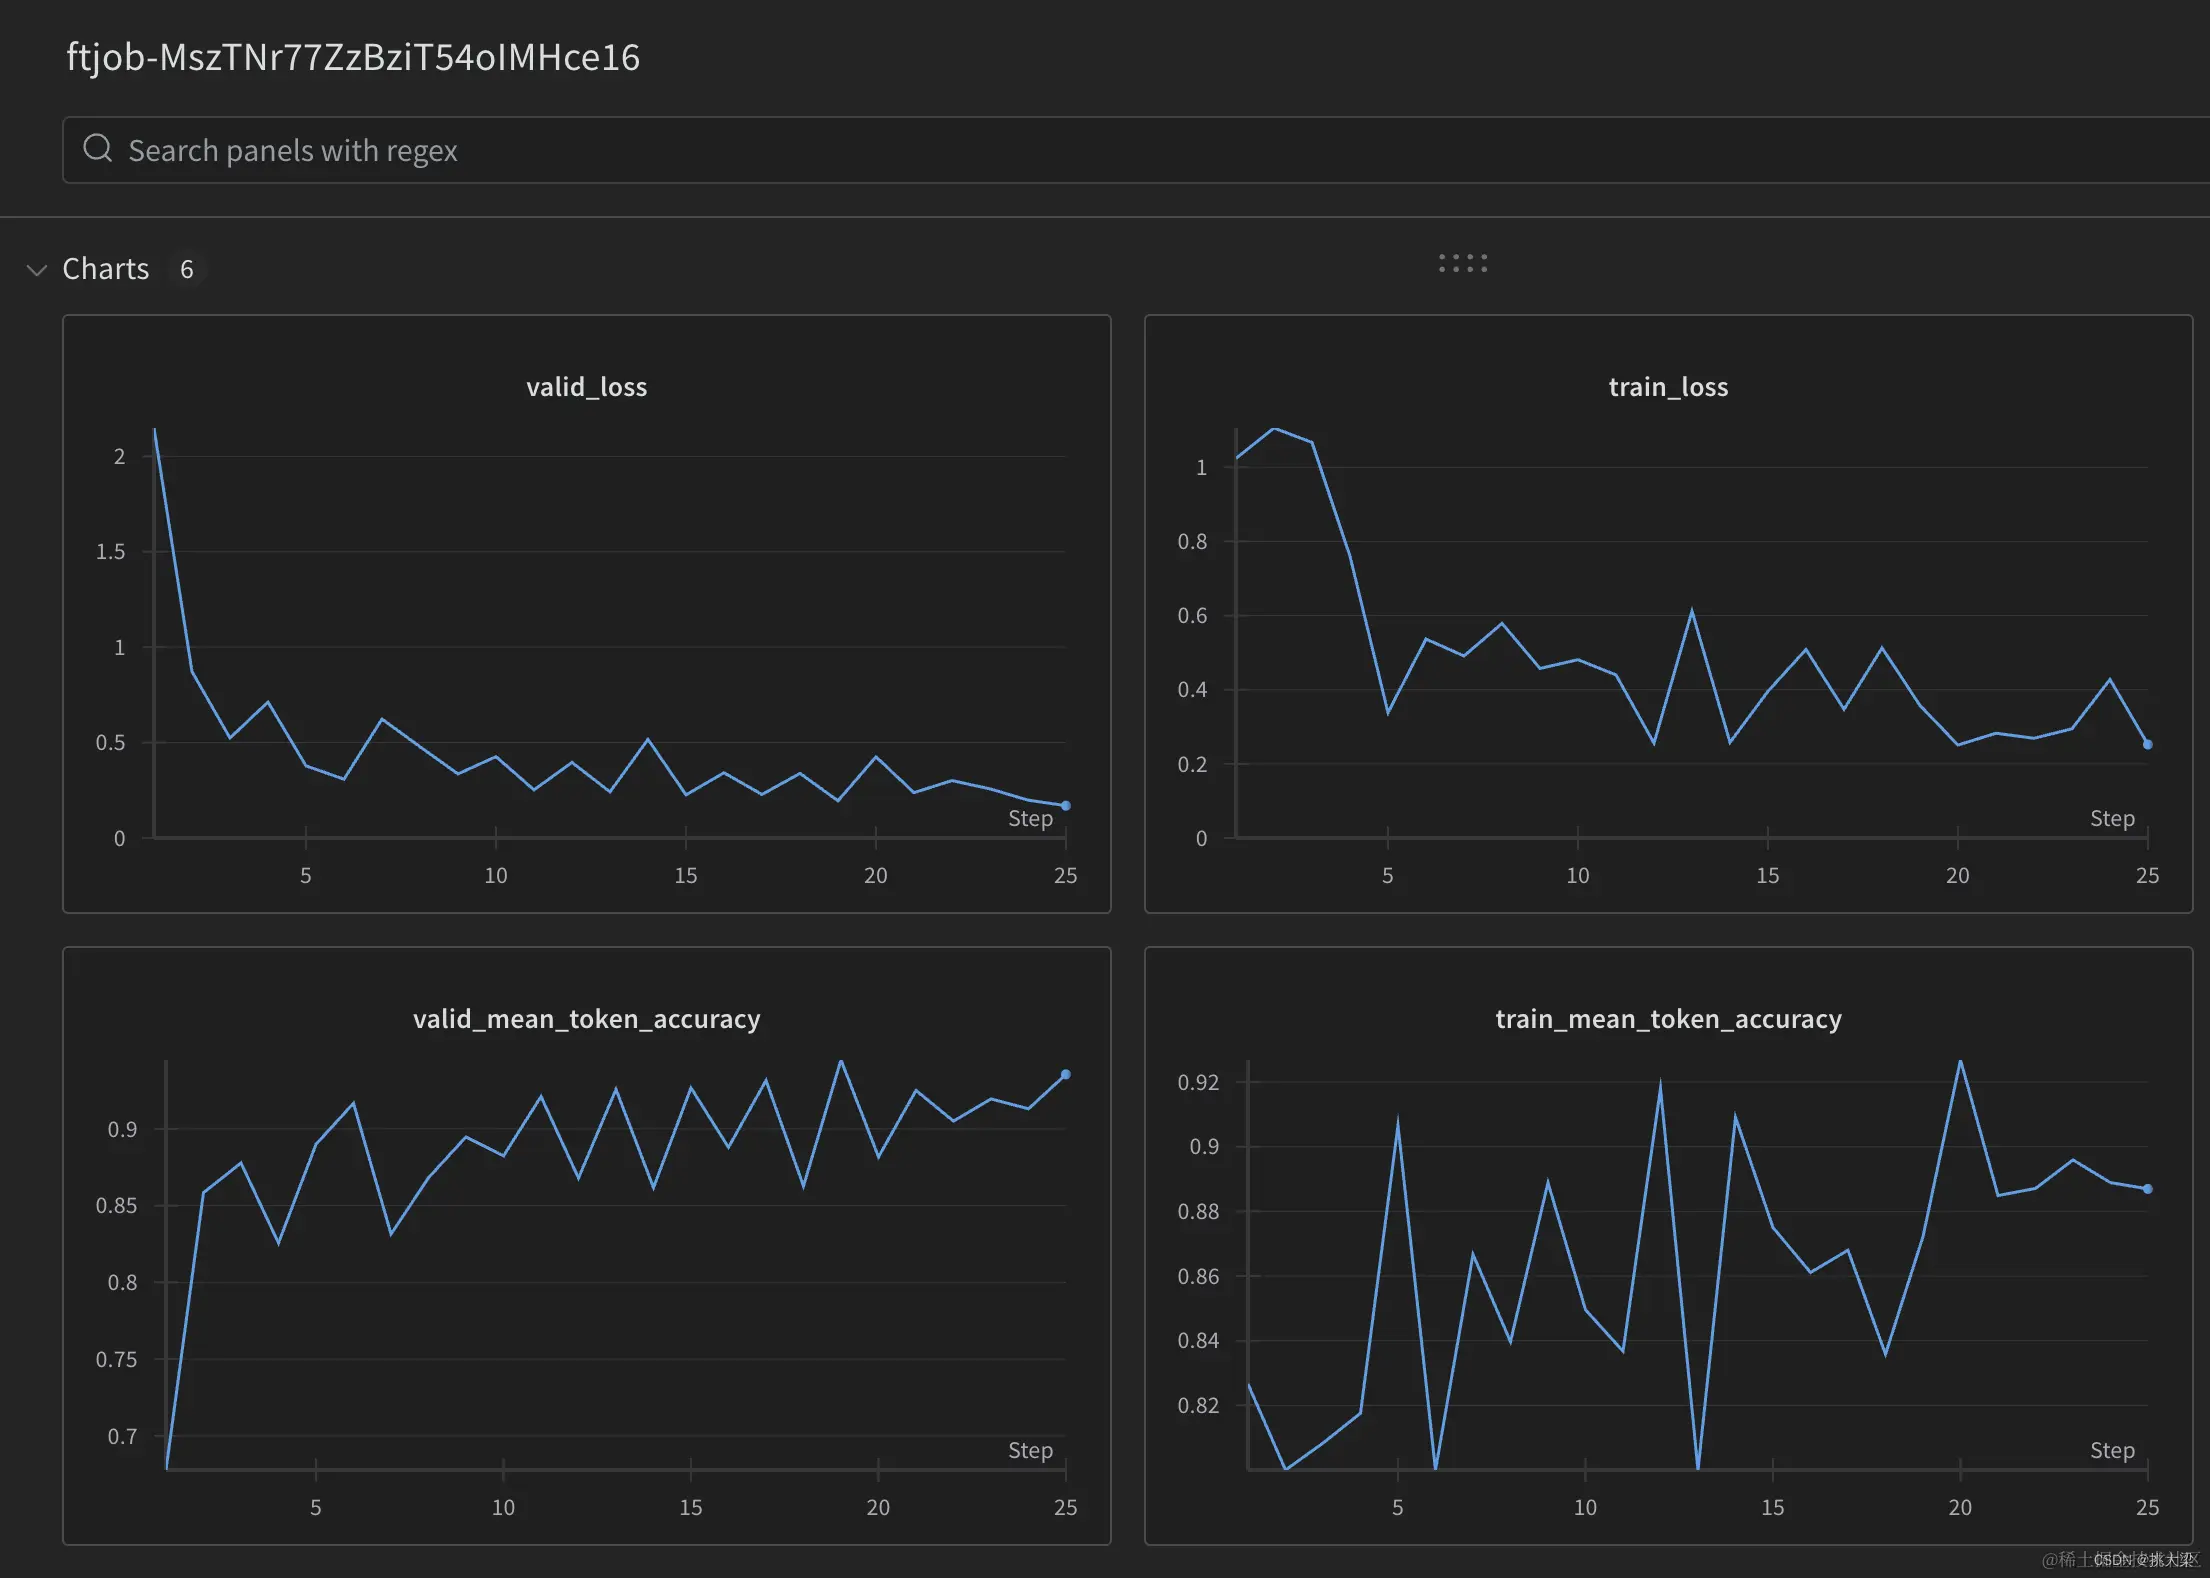
Task: Select the valid_mean_token_accuracy panel title
Action: tap(586, 1019)
